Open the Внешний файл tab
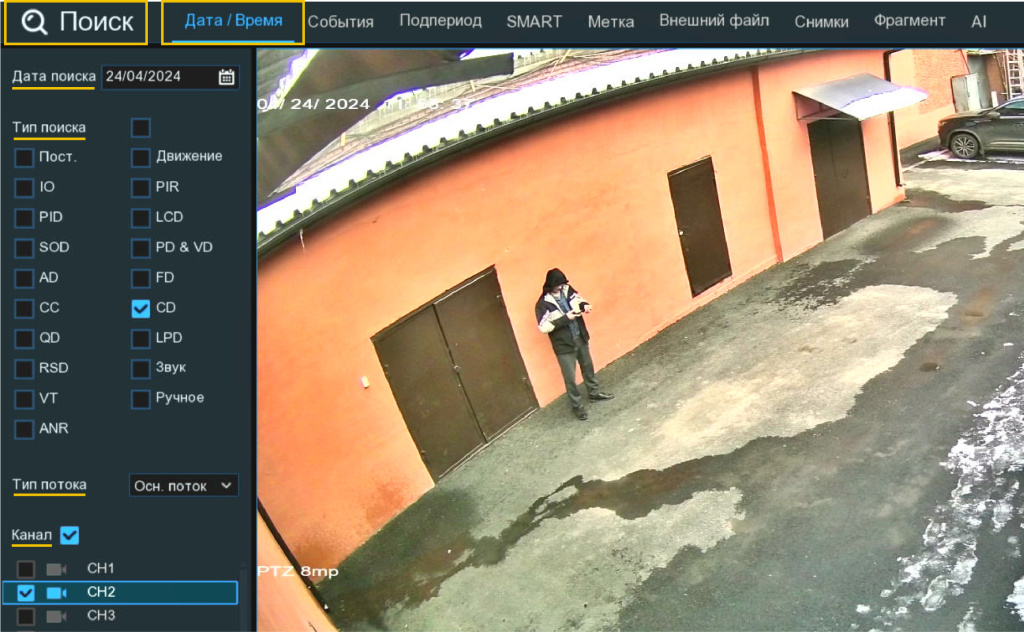The width and height of the screenshot is (1024, 632). pos(714,22)
